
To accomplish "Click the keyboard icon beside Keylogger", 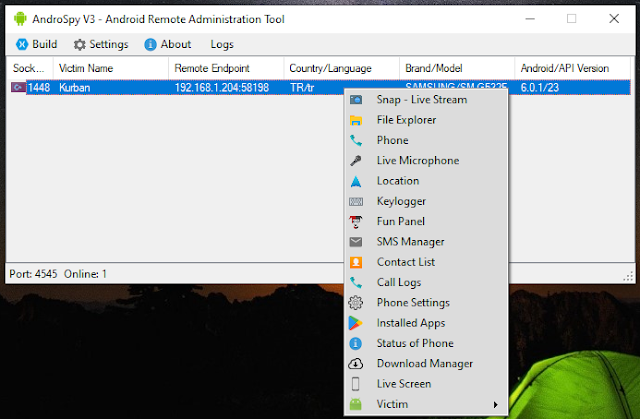I will pos(356,201).
